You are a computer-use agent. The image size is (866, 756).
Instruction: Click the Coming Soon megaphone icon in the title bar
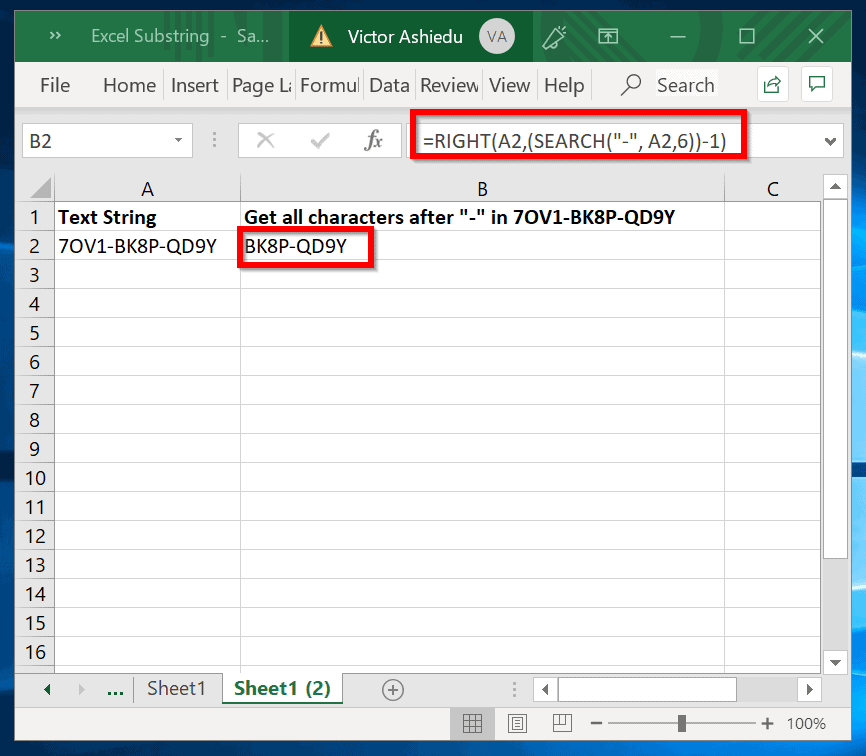tap(556, 36)
